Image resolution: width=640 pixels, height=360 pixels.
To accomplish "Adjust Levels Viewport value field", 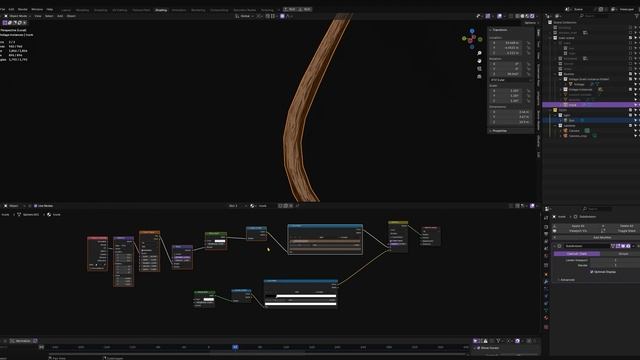I will pyautogui.click(x=617, y=260).
